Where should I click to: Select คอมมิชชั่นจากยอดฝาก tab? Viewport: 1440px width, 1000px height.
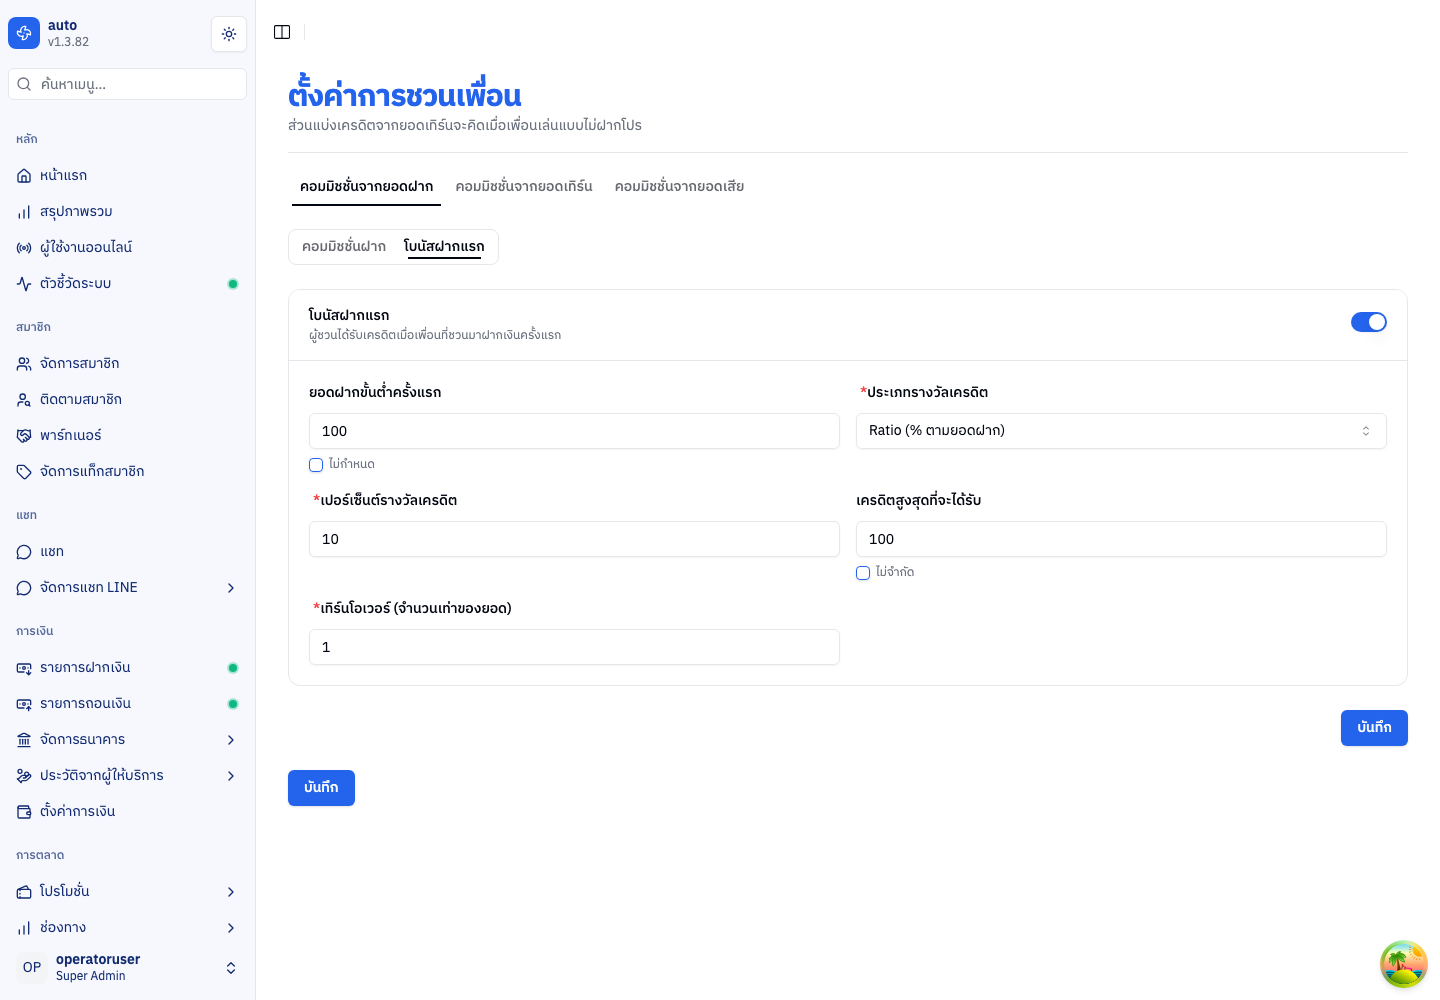[366, 187]
